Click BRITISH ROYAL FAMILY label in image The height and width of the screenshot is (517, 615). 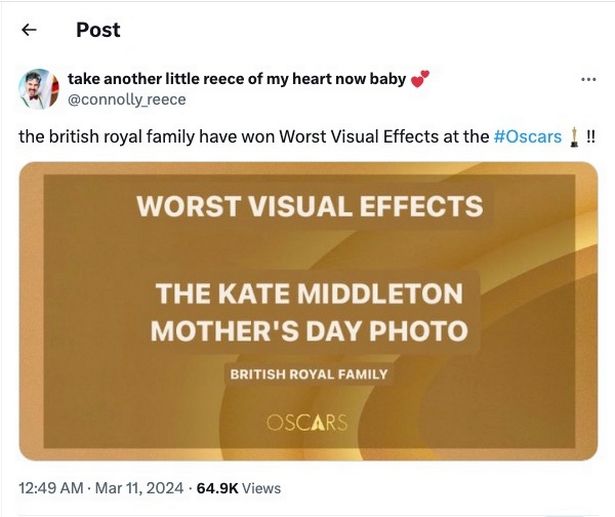click(x=309, y=375)
